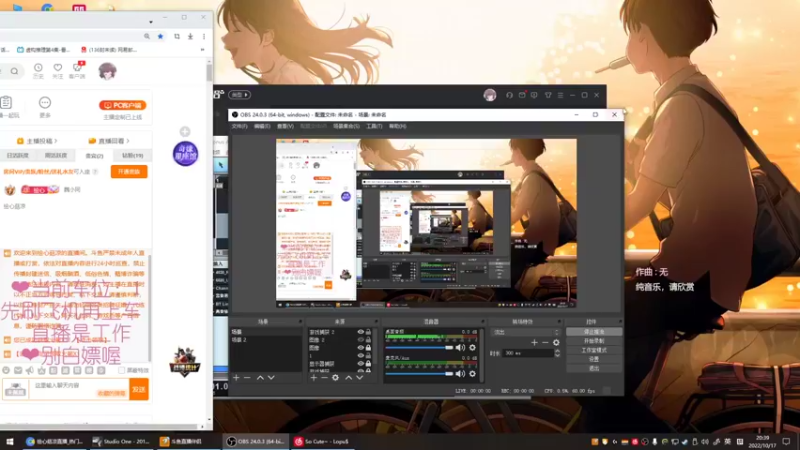Open desktop audio settings gear in mixer
This screenshot has width=800, height=450.
click(x=472, y=347)
